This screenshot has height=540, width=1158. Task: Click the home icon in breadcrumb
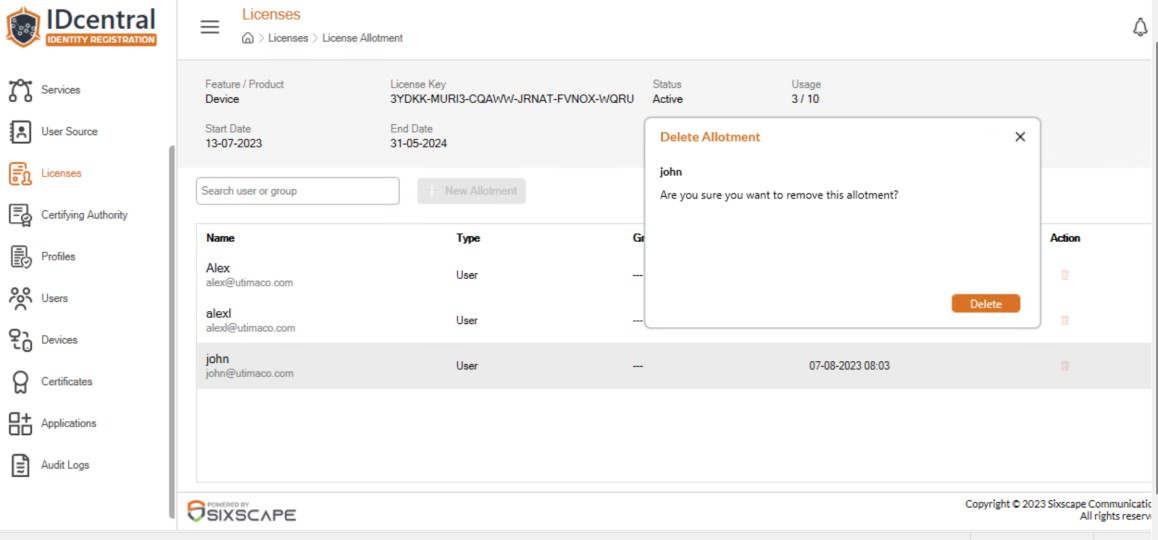point(248,38)
